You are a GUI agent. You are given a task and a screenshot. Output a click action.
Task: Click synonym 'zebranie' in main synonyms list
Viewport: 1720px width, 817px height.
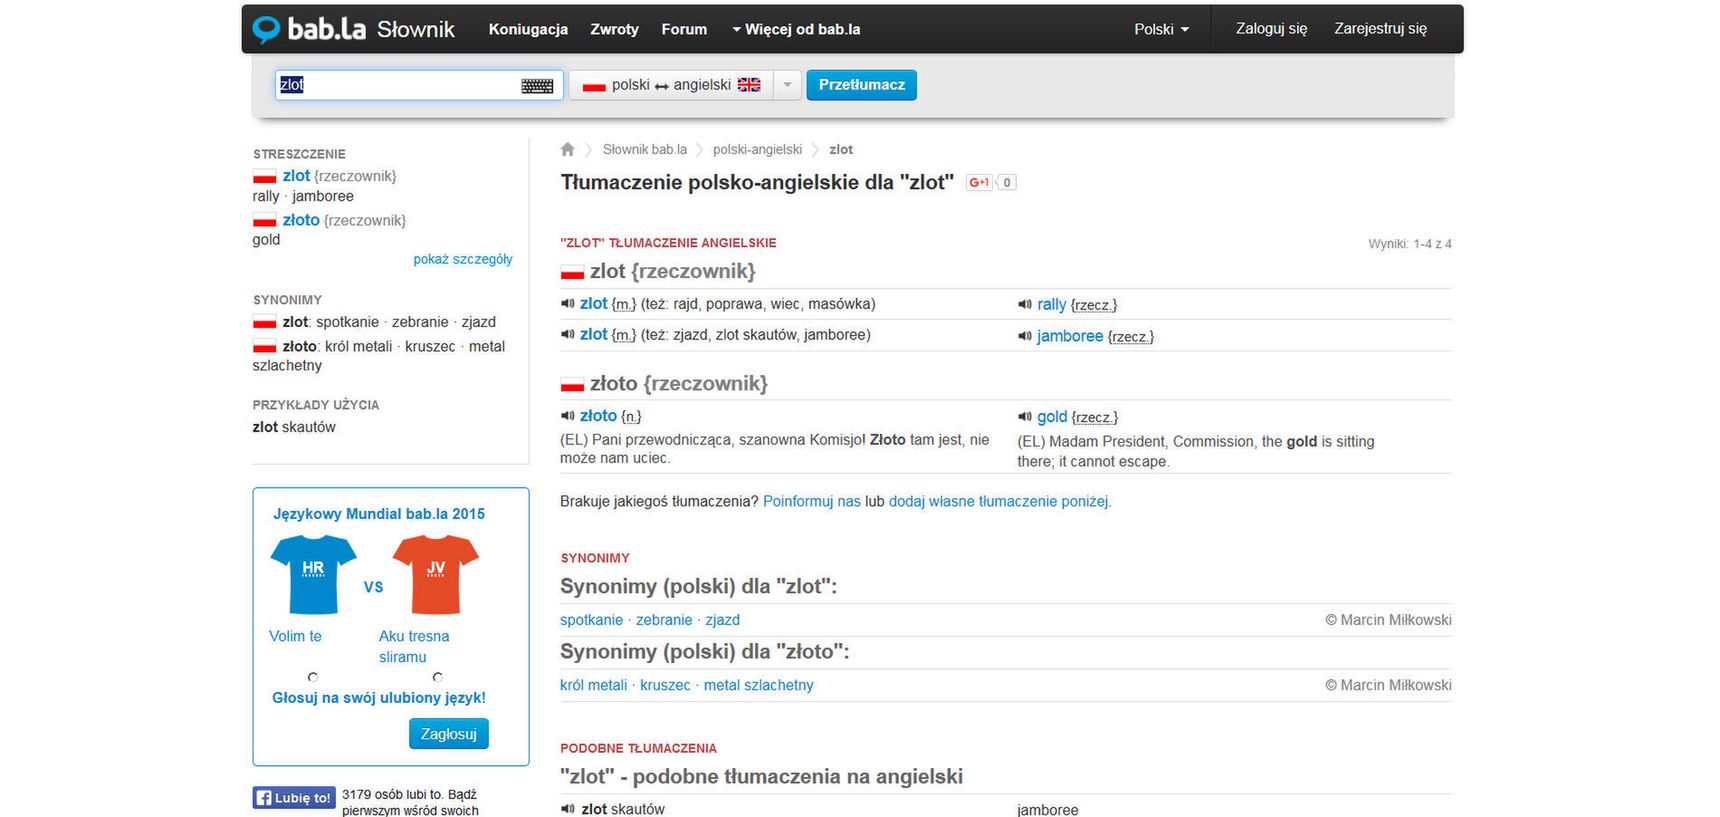(x=664, y=620)
